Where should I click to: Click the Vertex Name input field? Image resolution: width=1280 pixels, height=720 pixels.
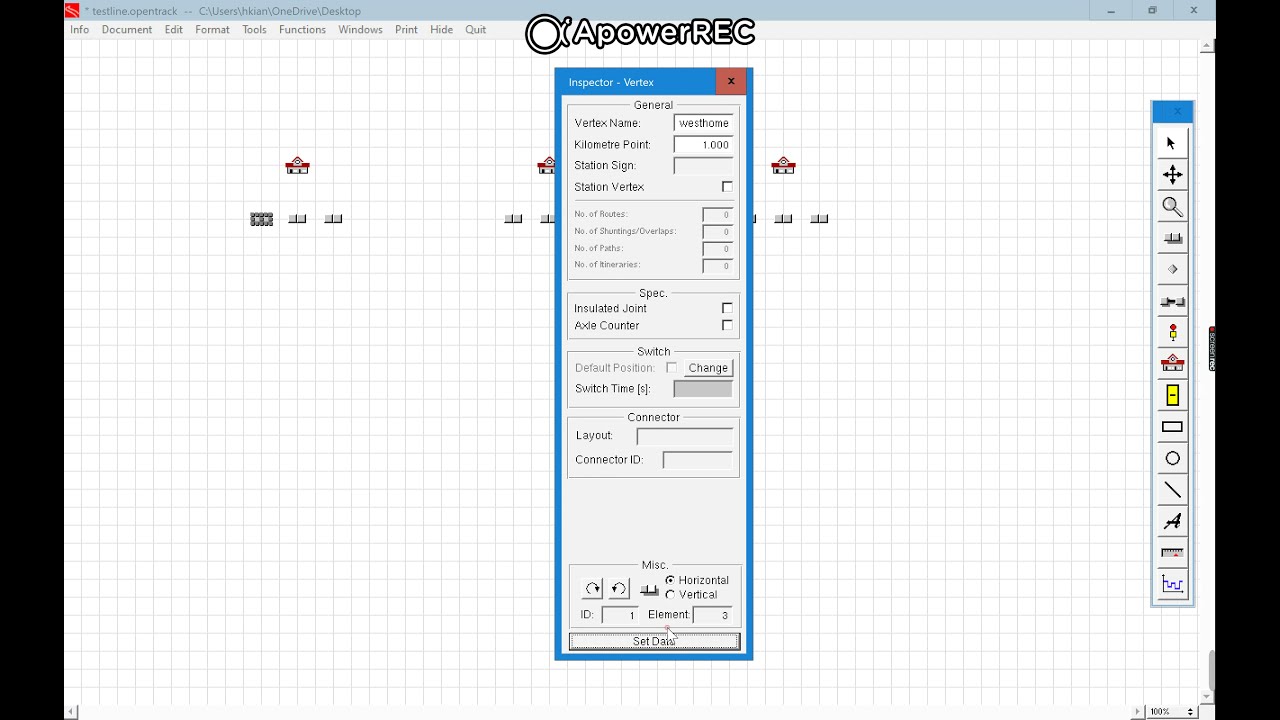click(x=703, y=123)
